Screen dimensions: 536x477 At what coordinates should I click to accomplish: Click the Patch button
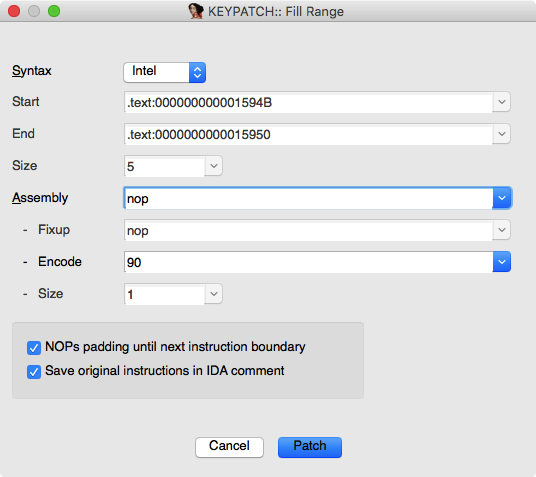pos(310,447)
